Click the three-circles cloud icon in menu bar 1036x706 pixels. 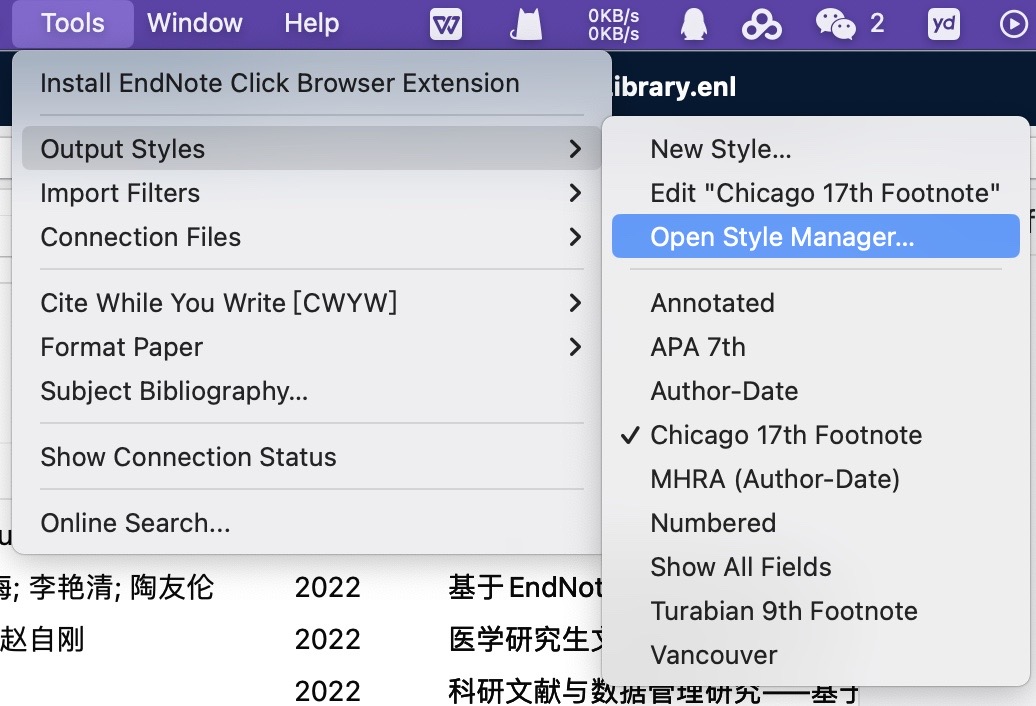(x=762, y=24)
